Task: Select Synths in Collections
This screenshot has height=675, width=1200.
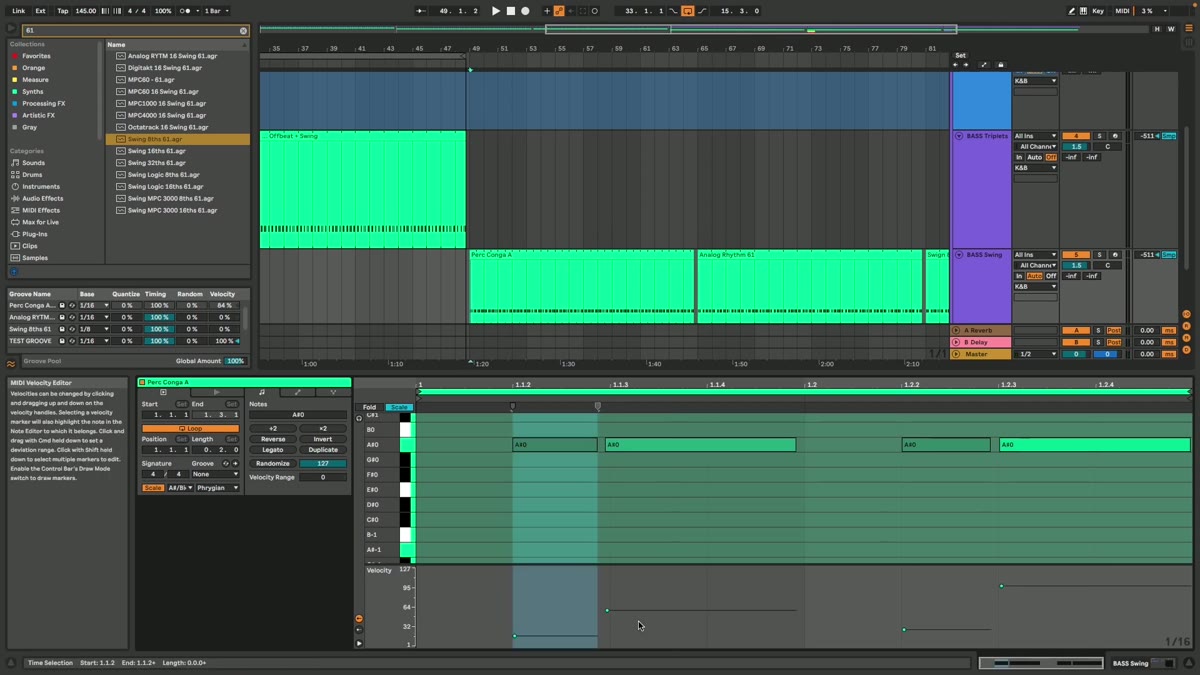Action: point(33,92)
